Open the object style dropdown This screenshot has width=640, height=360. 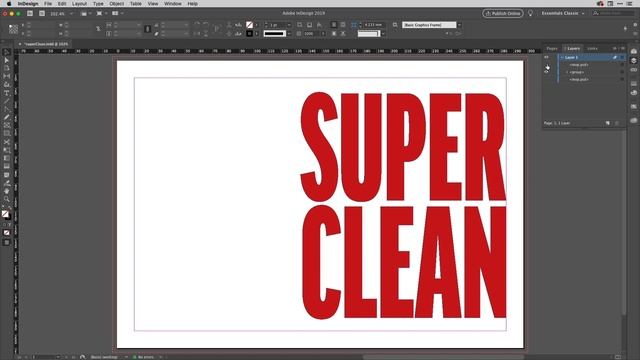[459, 25]
